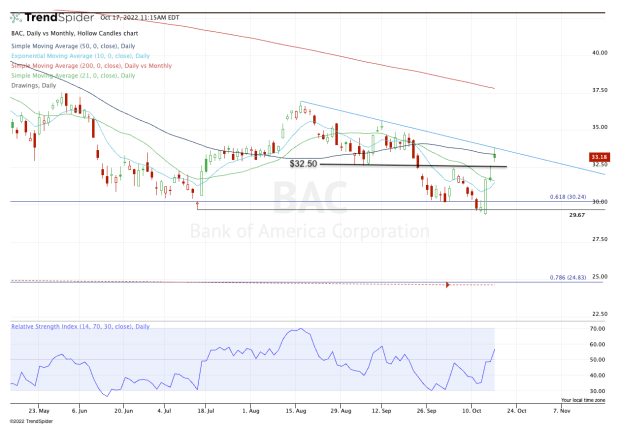Click the 12. Sep date label

[382, 411]
